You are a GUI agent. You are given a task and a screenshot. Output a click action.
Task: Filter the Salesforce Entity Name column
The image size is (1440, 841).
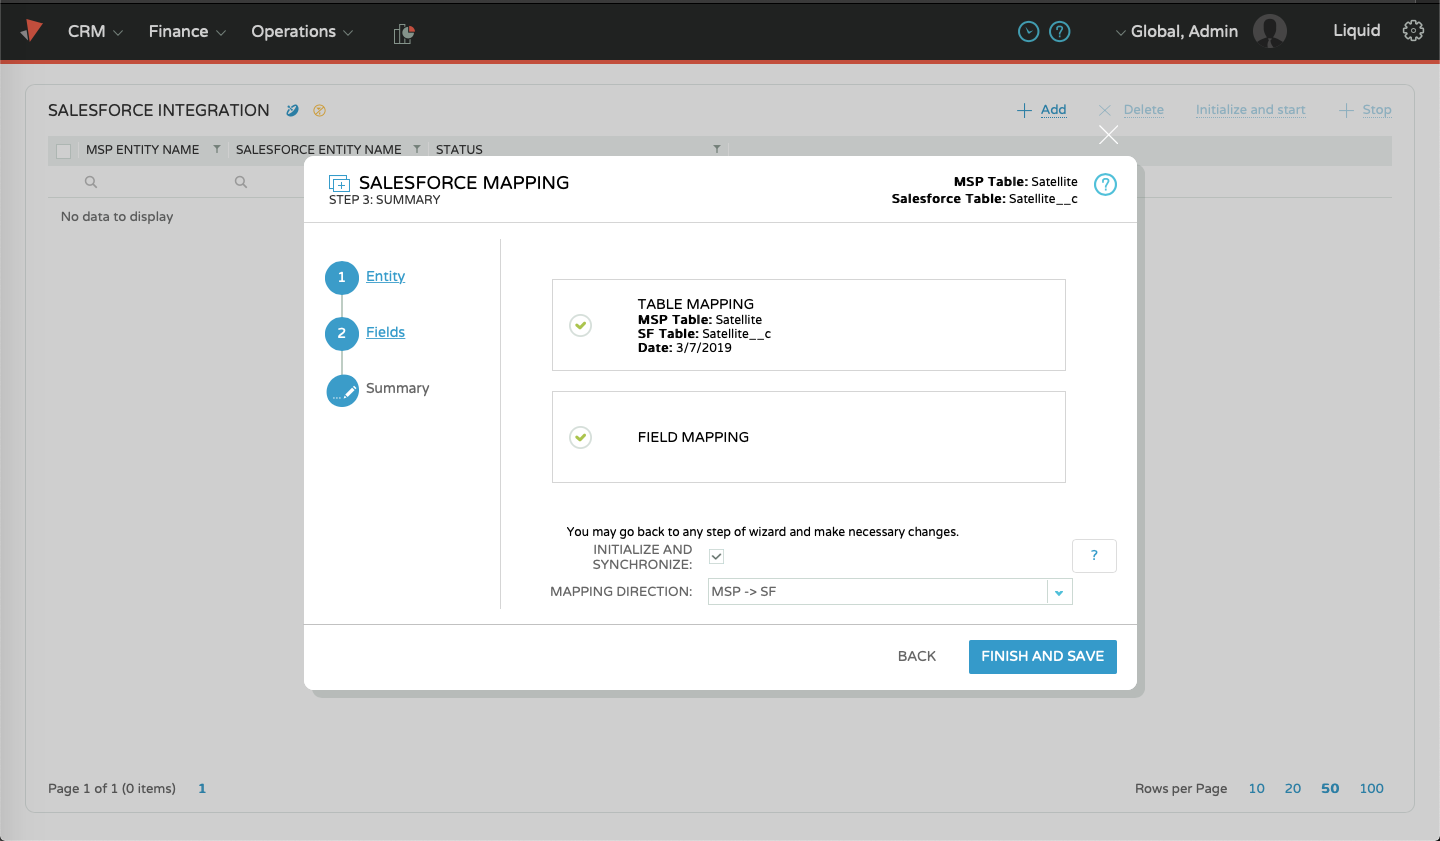tap(417, 149)
